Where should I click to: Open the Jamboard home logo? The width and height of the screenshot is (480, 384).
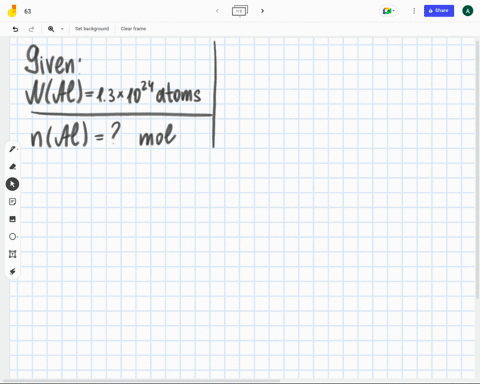pos(12,11)
